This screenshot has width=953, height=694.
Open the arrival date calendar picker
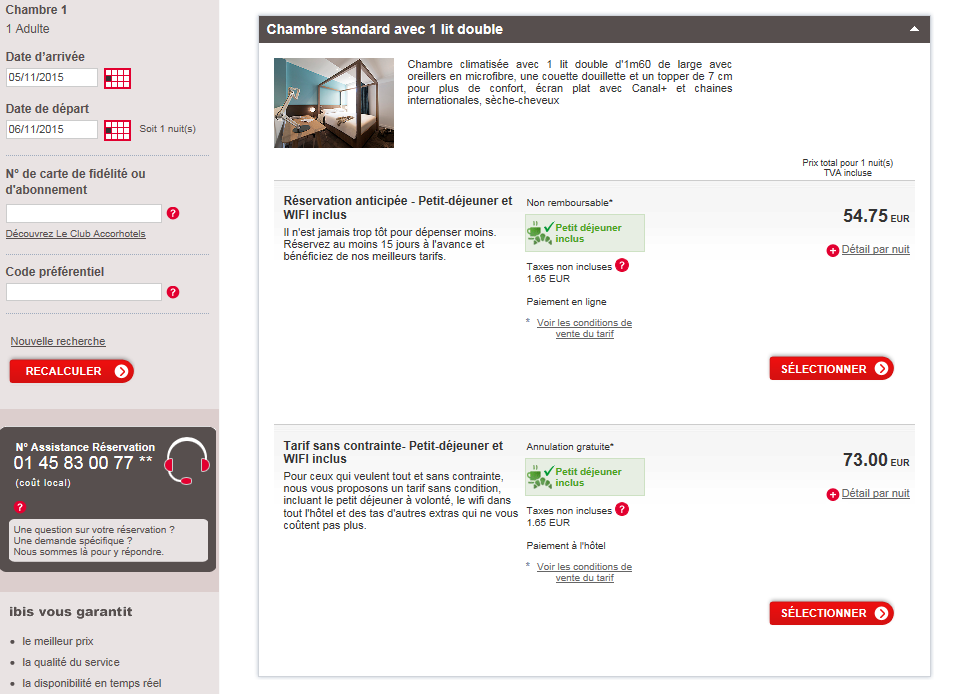click(117, 78)
